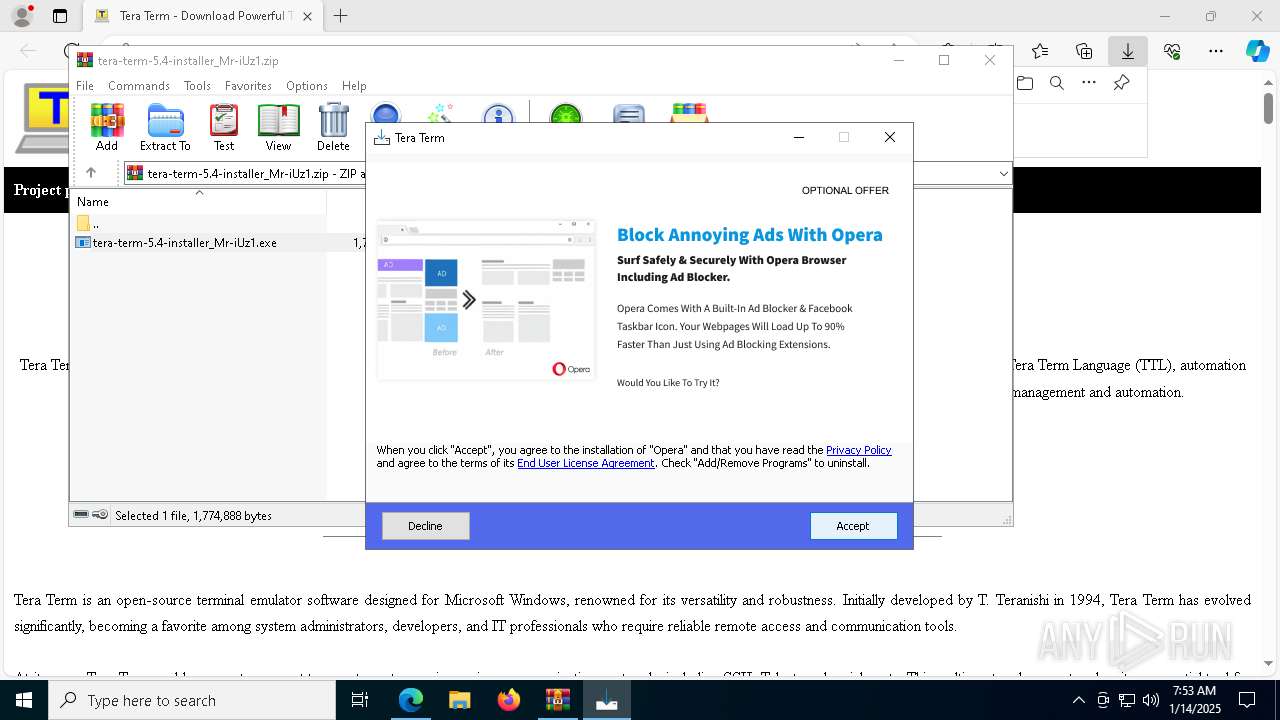Click the Test icon in WinRAR
This screenshot has height=720, width=1280.
click(x=224, y=127)
